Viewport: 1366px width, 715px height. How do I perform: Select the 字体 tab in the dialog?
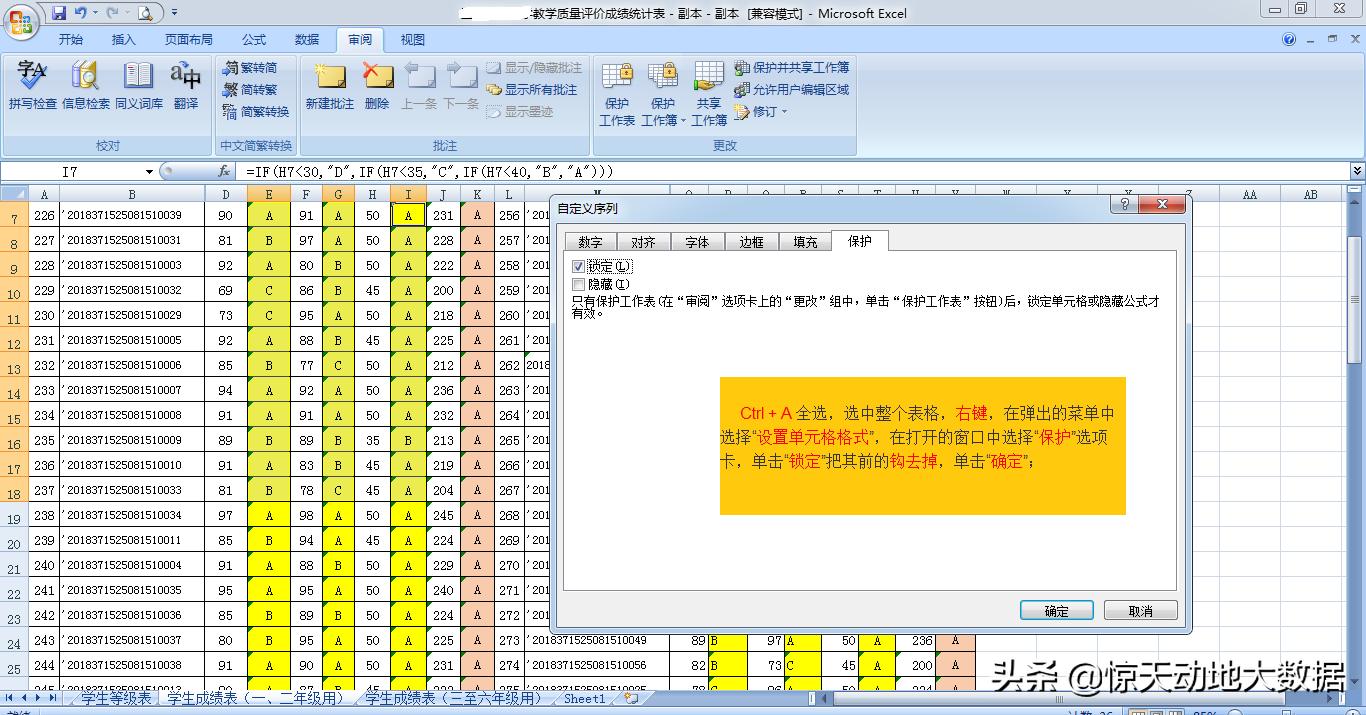696,241
